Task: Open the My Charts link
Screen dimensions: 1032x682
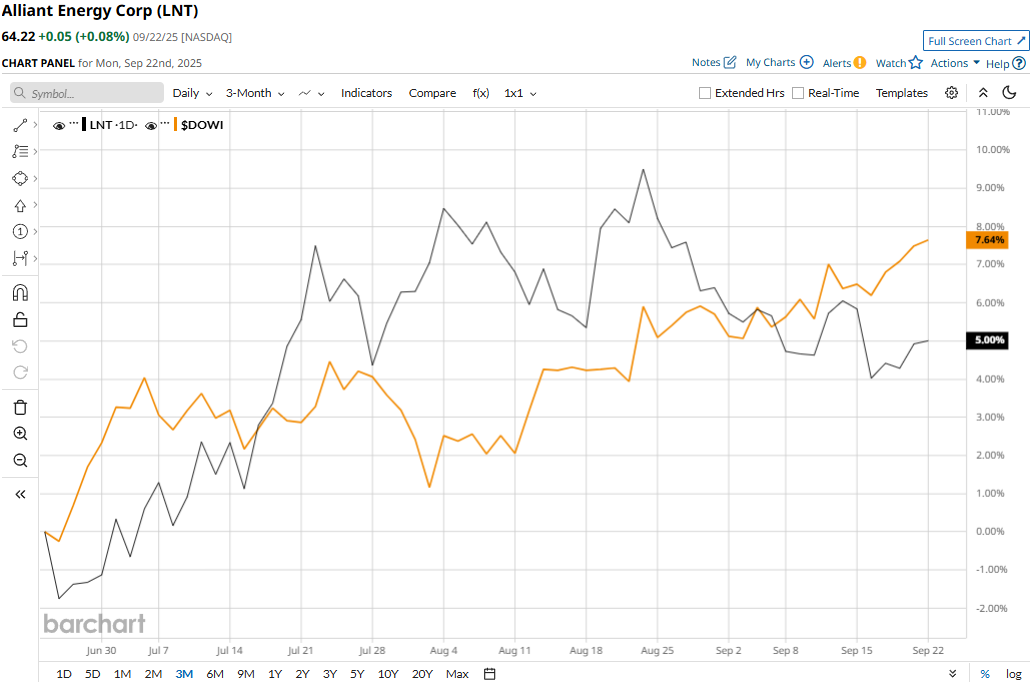Action: (x=771, y=63)
